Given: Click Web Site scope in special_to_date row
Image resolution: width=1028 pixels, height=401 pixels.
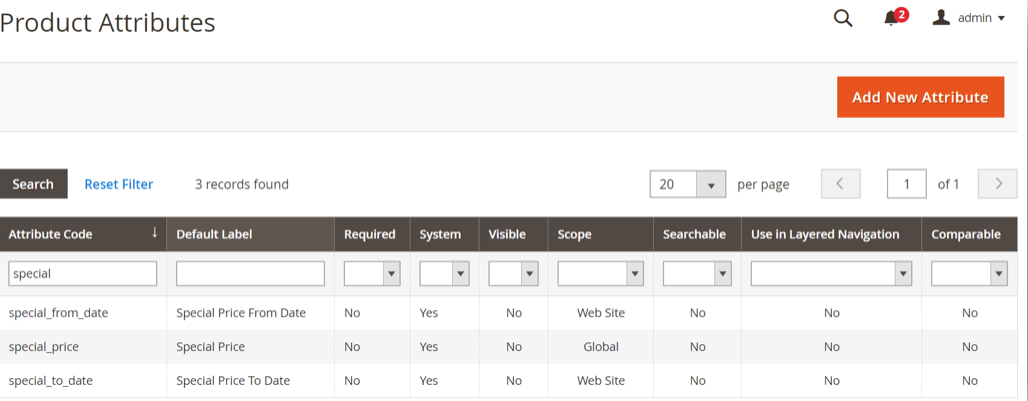Looking at the screenshot, I should (601, 381).
